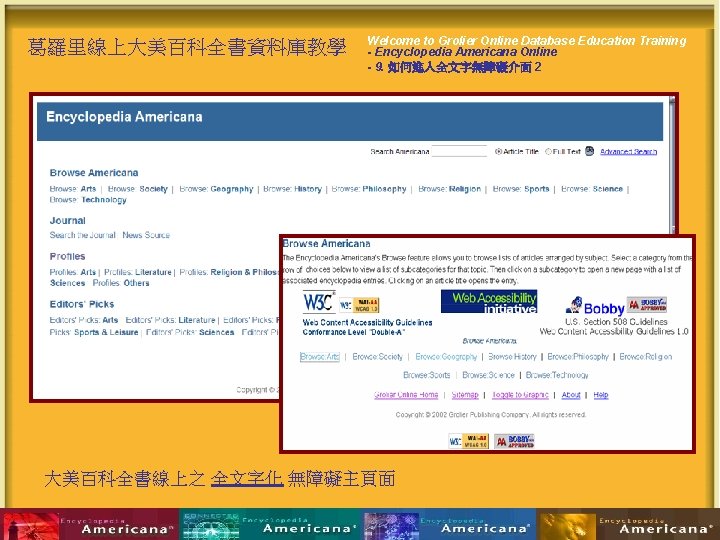Open Browse: History in main window

coord(292,189)
